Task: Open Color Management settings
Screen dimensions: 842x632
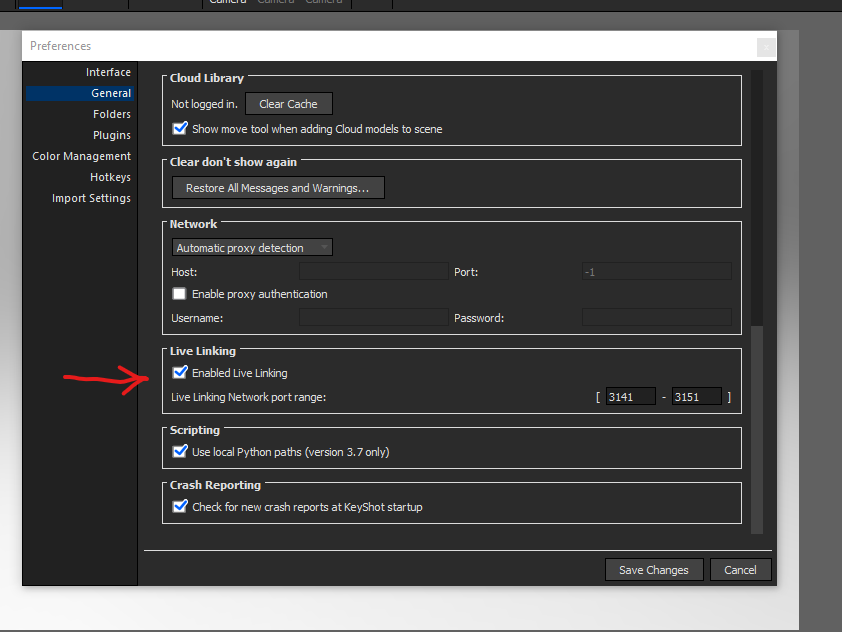Action: [x=81, y=156]
